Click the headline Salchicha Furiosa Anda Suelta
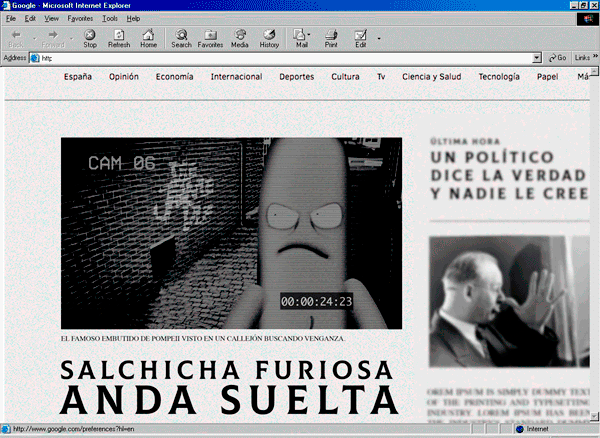This screenshot has height=438, width=600. [x=229, y=388]
